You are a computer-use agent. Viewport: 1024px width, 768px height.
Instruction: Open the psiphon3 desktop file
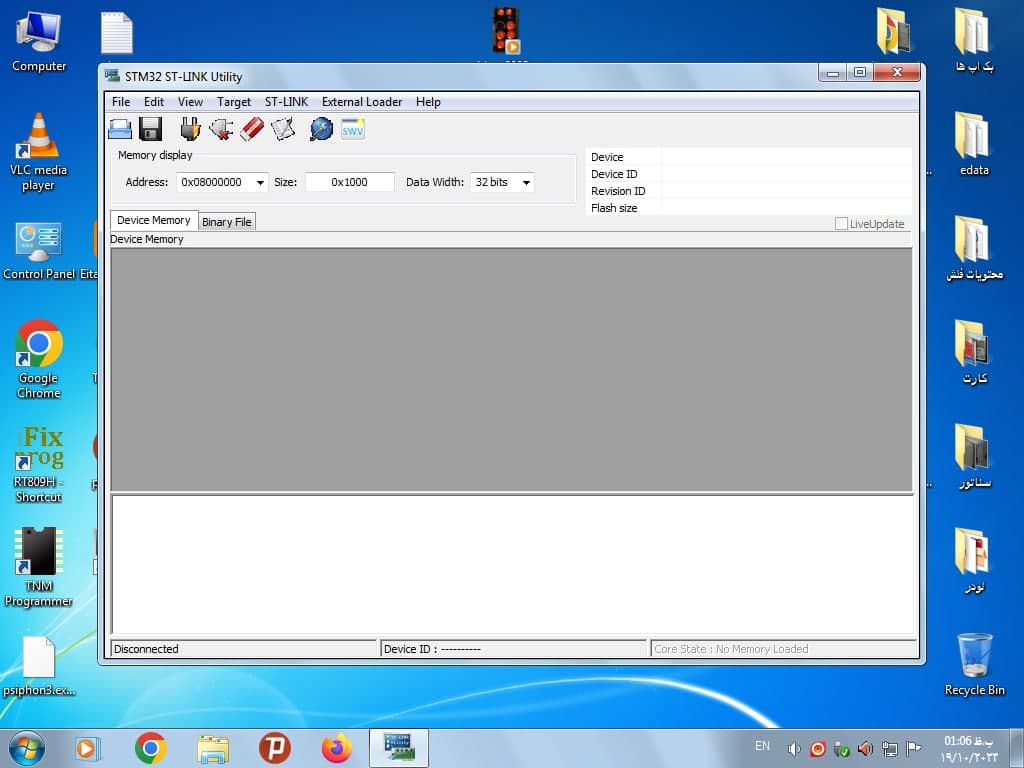coord(39,666)
